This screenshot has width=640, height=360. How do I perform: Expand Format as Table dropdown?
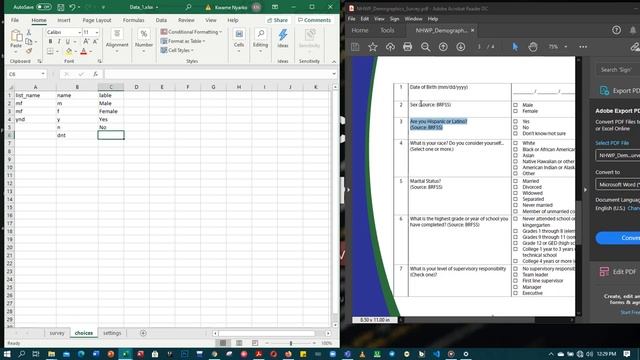click(204, 41)
